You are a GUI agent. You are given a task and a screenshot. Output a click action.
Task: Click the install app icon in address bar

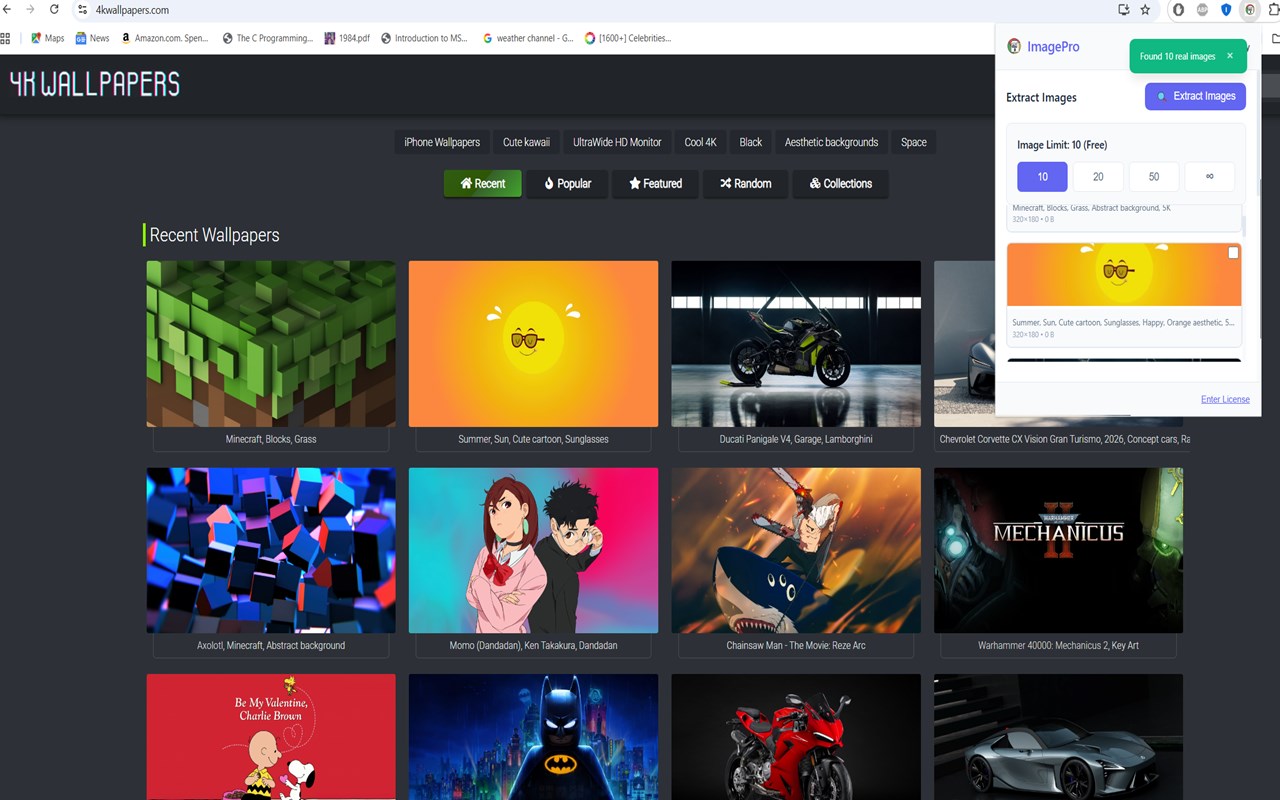[x=1124, y=10]
